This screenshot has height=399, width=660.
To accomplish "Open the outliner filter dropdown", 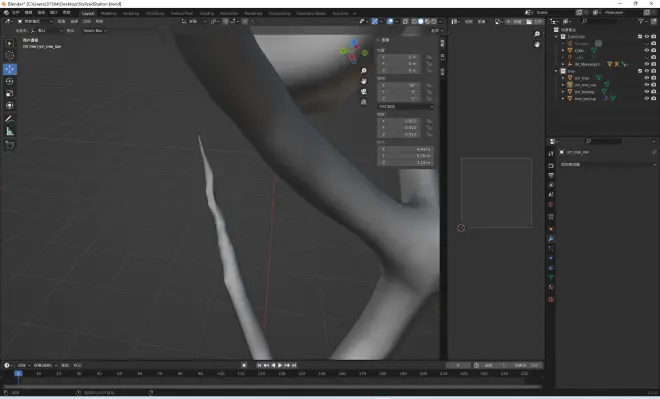I will coord(642,21).
